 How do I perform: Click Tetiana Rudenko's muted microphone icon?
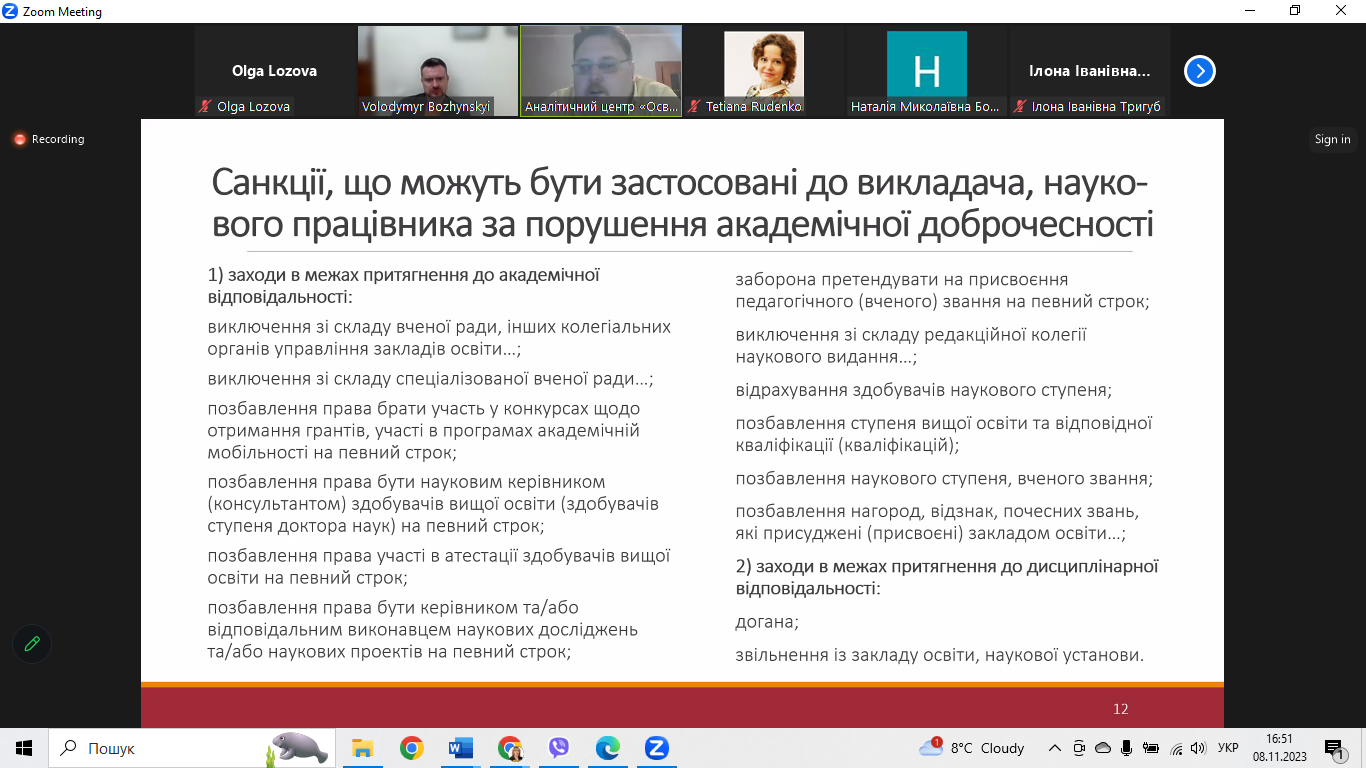(x=694, y=106)
